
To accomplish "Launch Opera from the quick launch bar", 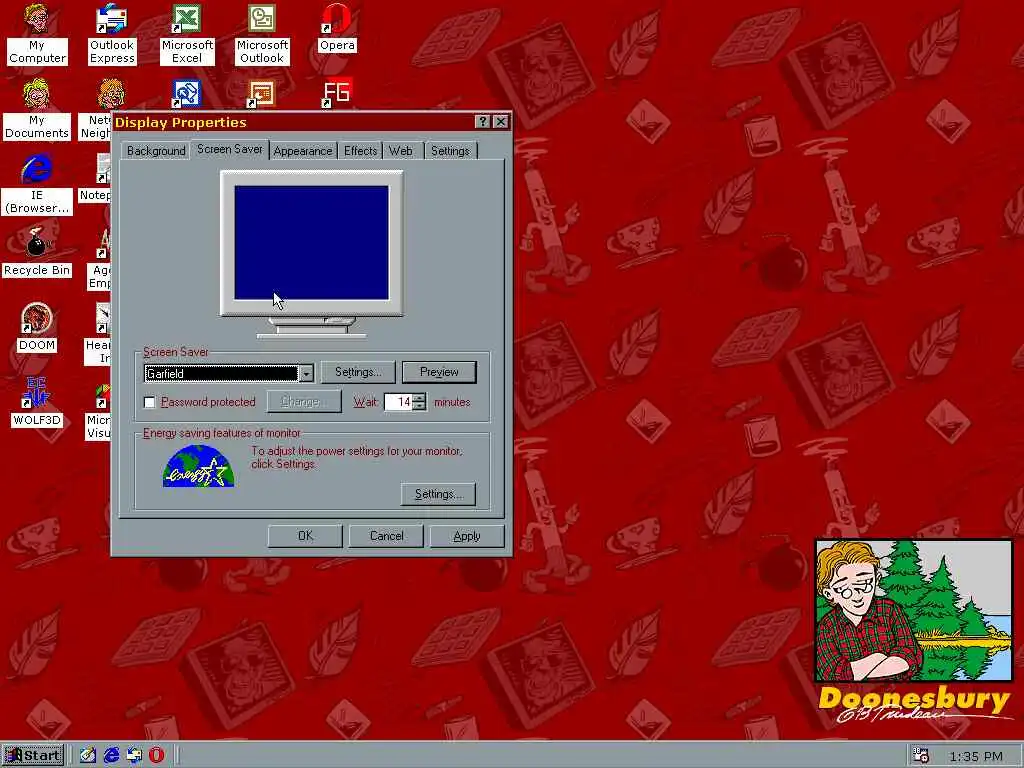I will click(156, 755).
